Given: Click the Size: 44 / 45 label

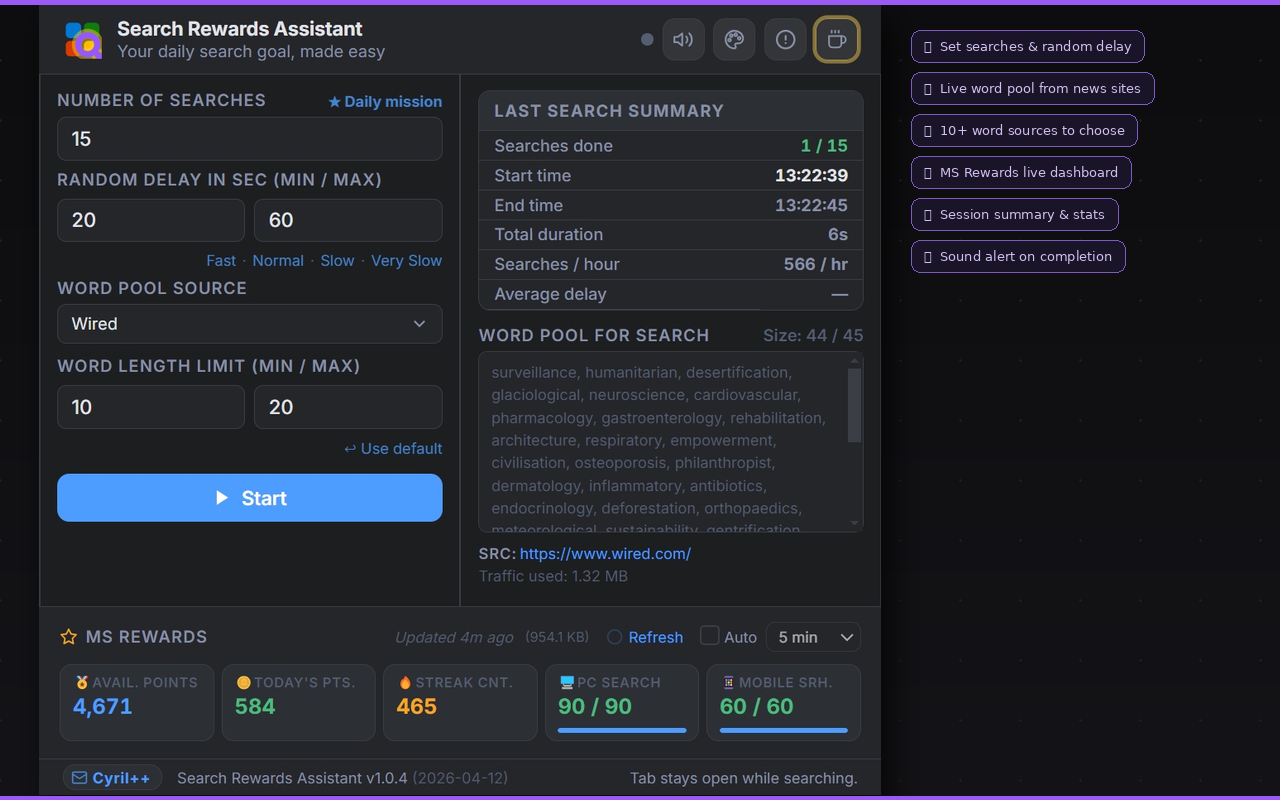Looking at the screenshot, I should tap(813, 335).
